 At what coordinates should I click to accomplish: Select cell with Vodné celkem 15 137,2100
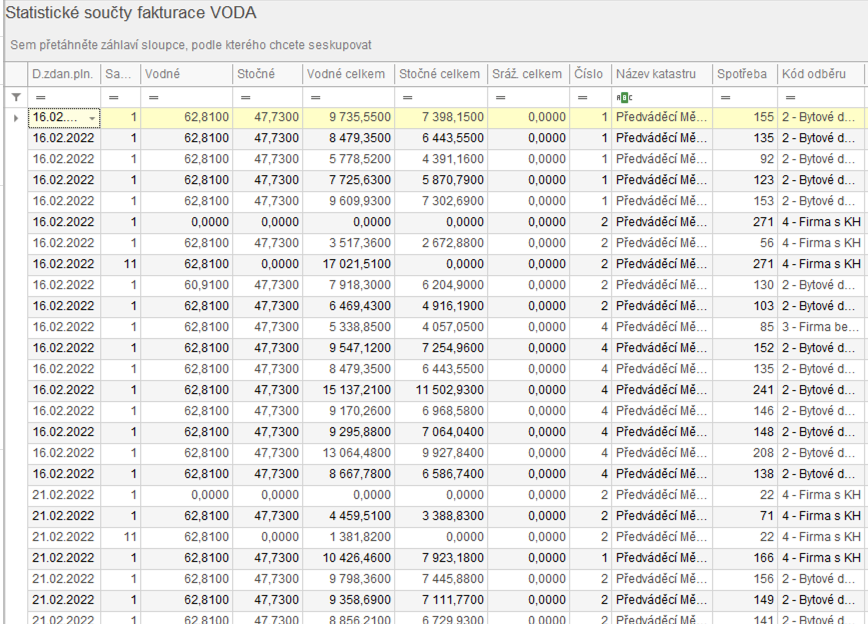[x=349, y=390]
